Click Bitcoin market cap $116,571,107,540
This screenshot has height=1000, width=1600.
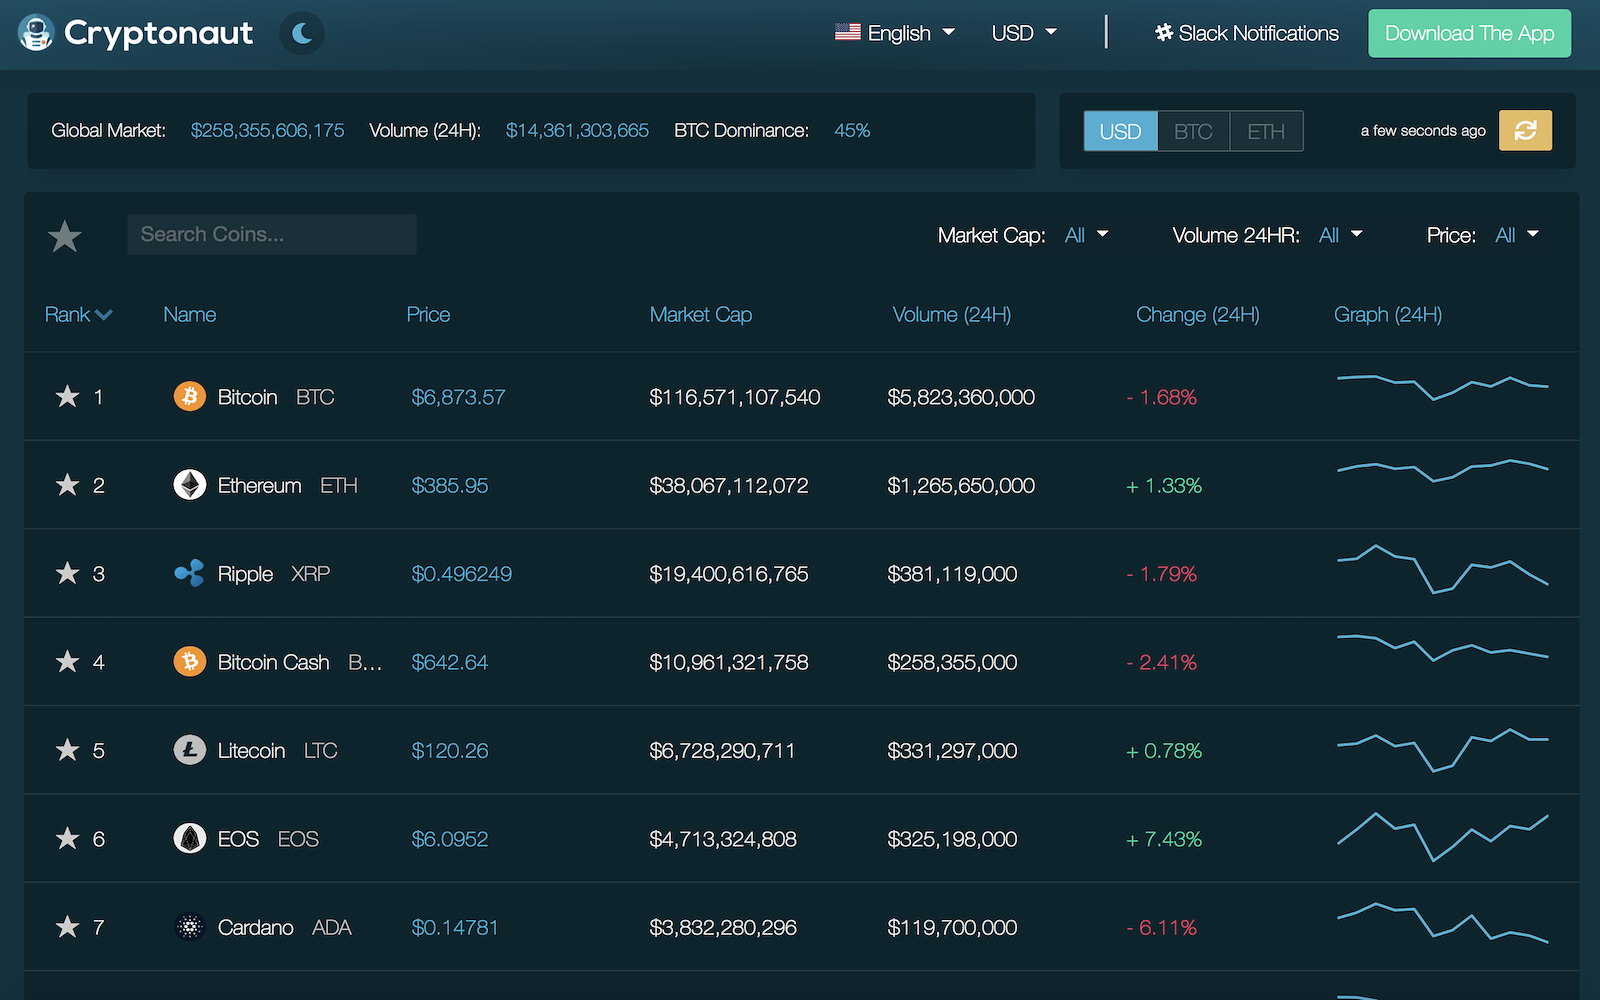pos(734,397)
